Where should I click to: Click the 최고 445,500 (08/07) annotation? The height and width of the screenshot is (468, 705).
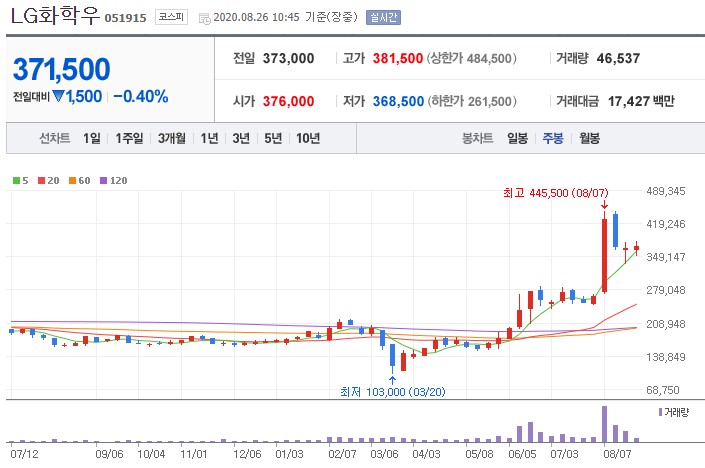556,193
